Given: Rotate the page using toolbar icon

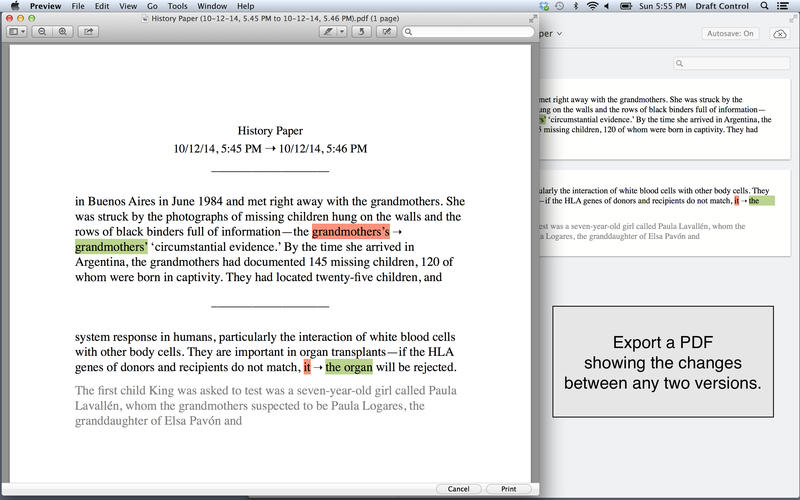Looking at the screenshot, I should point(361,32).
